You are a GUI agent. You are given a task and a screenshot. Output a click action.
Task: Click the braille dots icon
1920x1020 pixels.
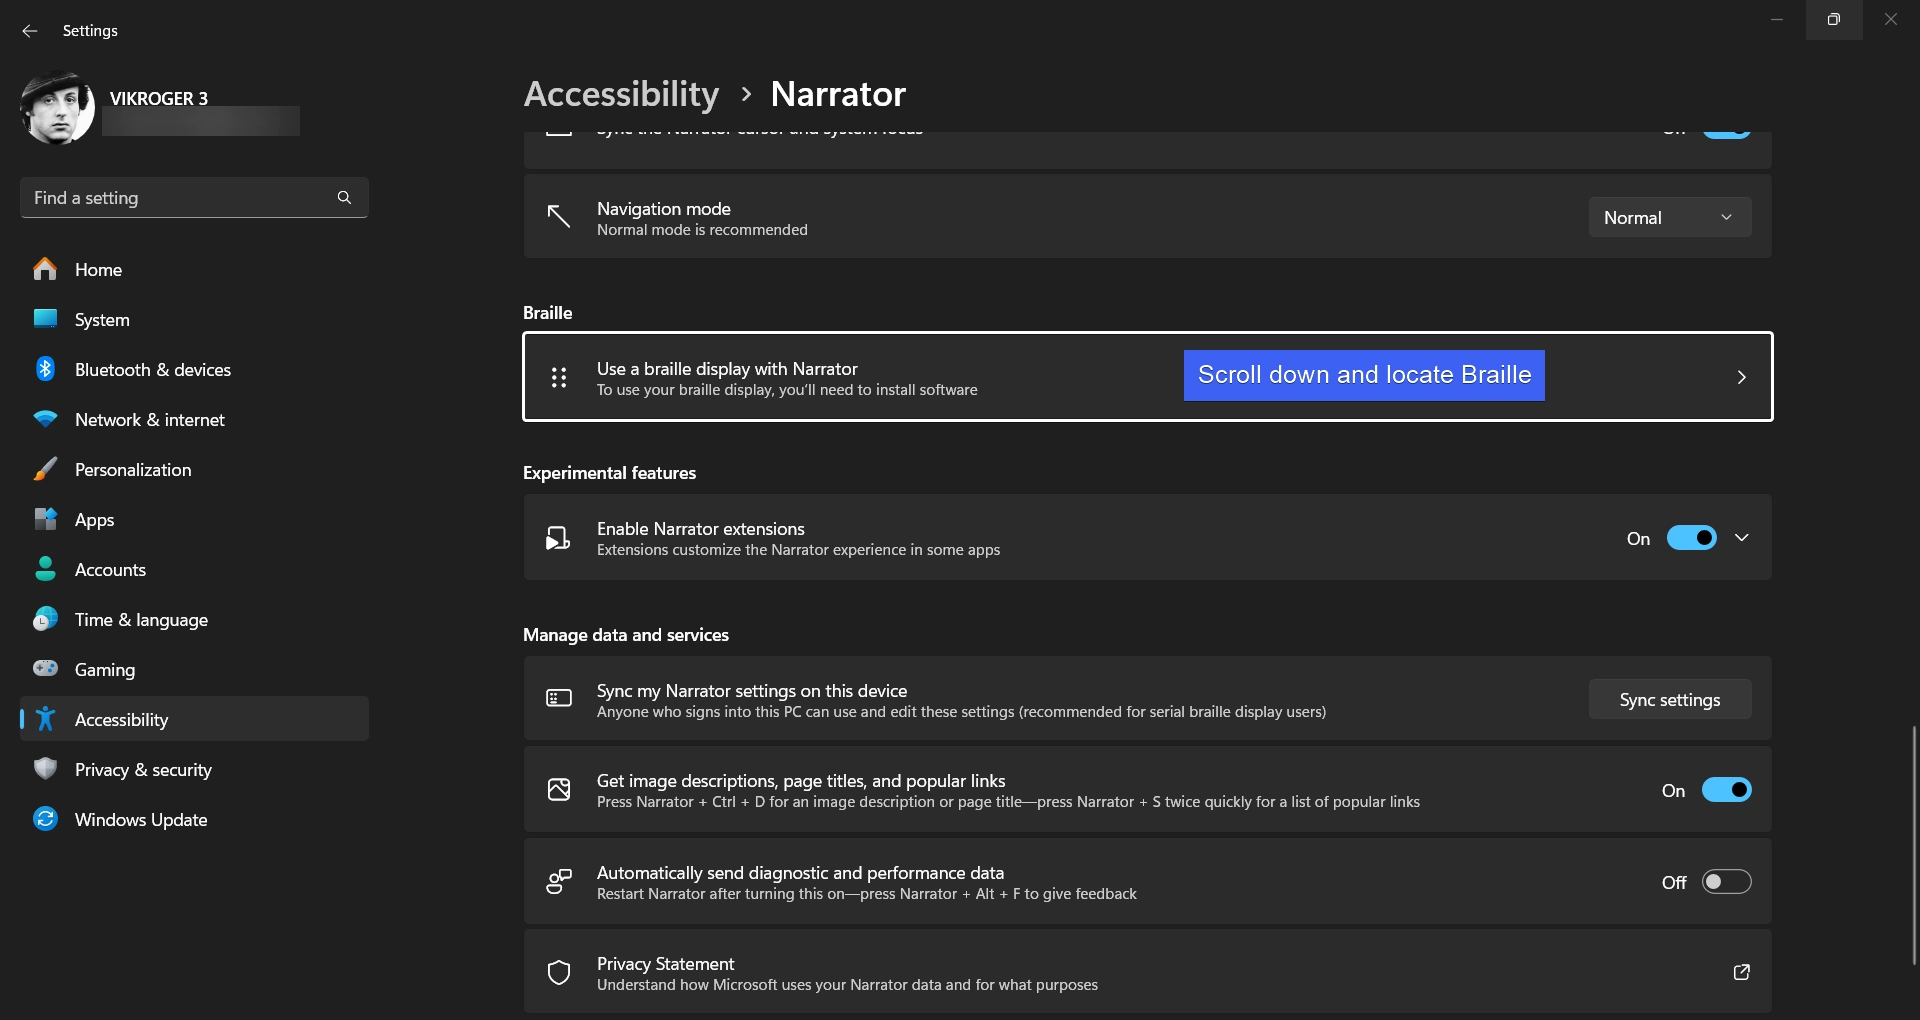coord(559,377)
